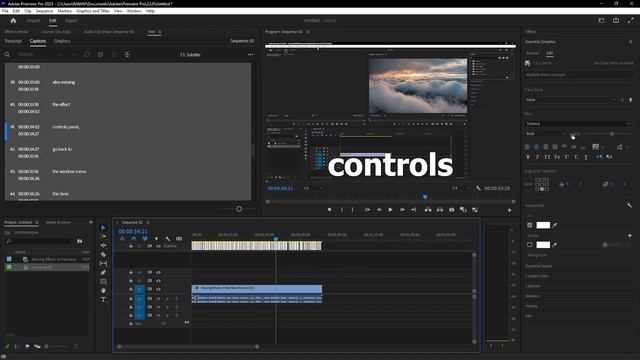Open the File menu
This screenshot has width=640, height=360.
(x=5, y=11)
